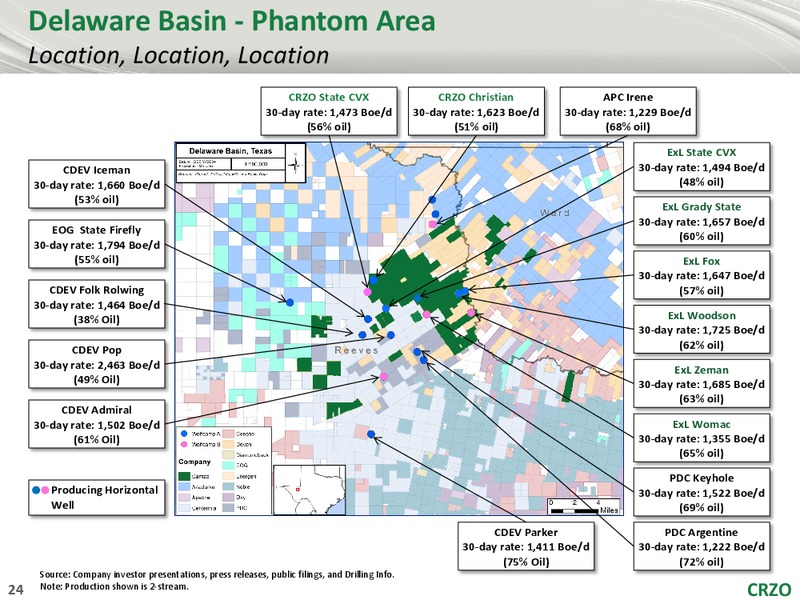Viewport: 800px width, 600px height.
Task: Click the miles scale bar on the map
Action: (584, 507)
